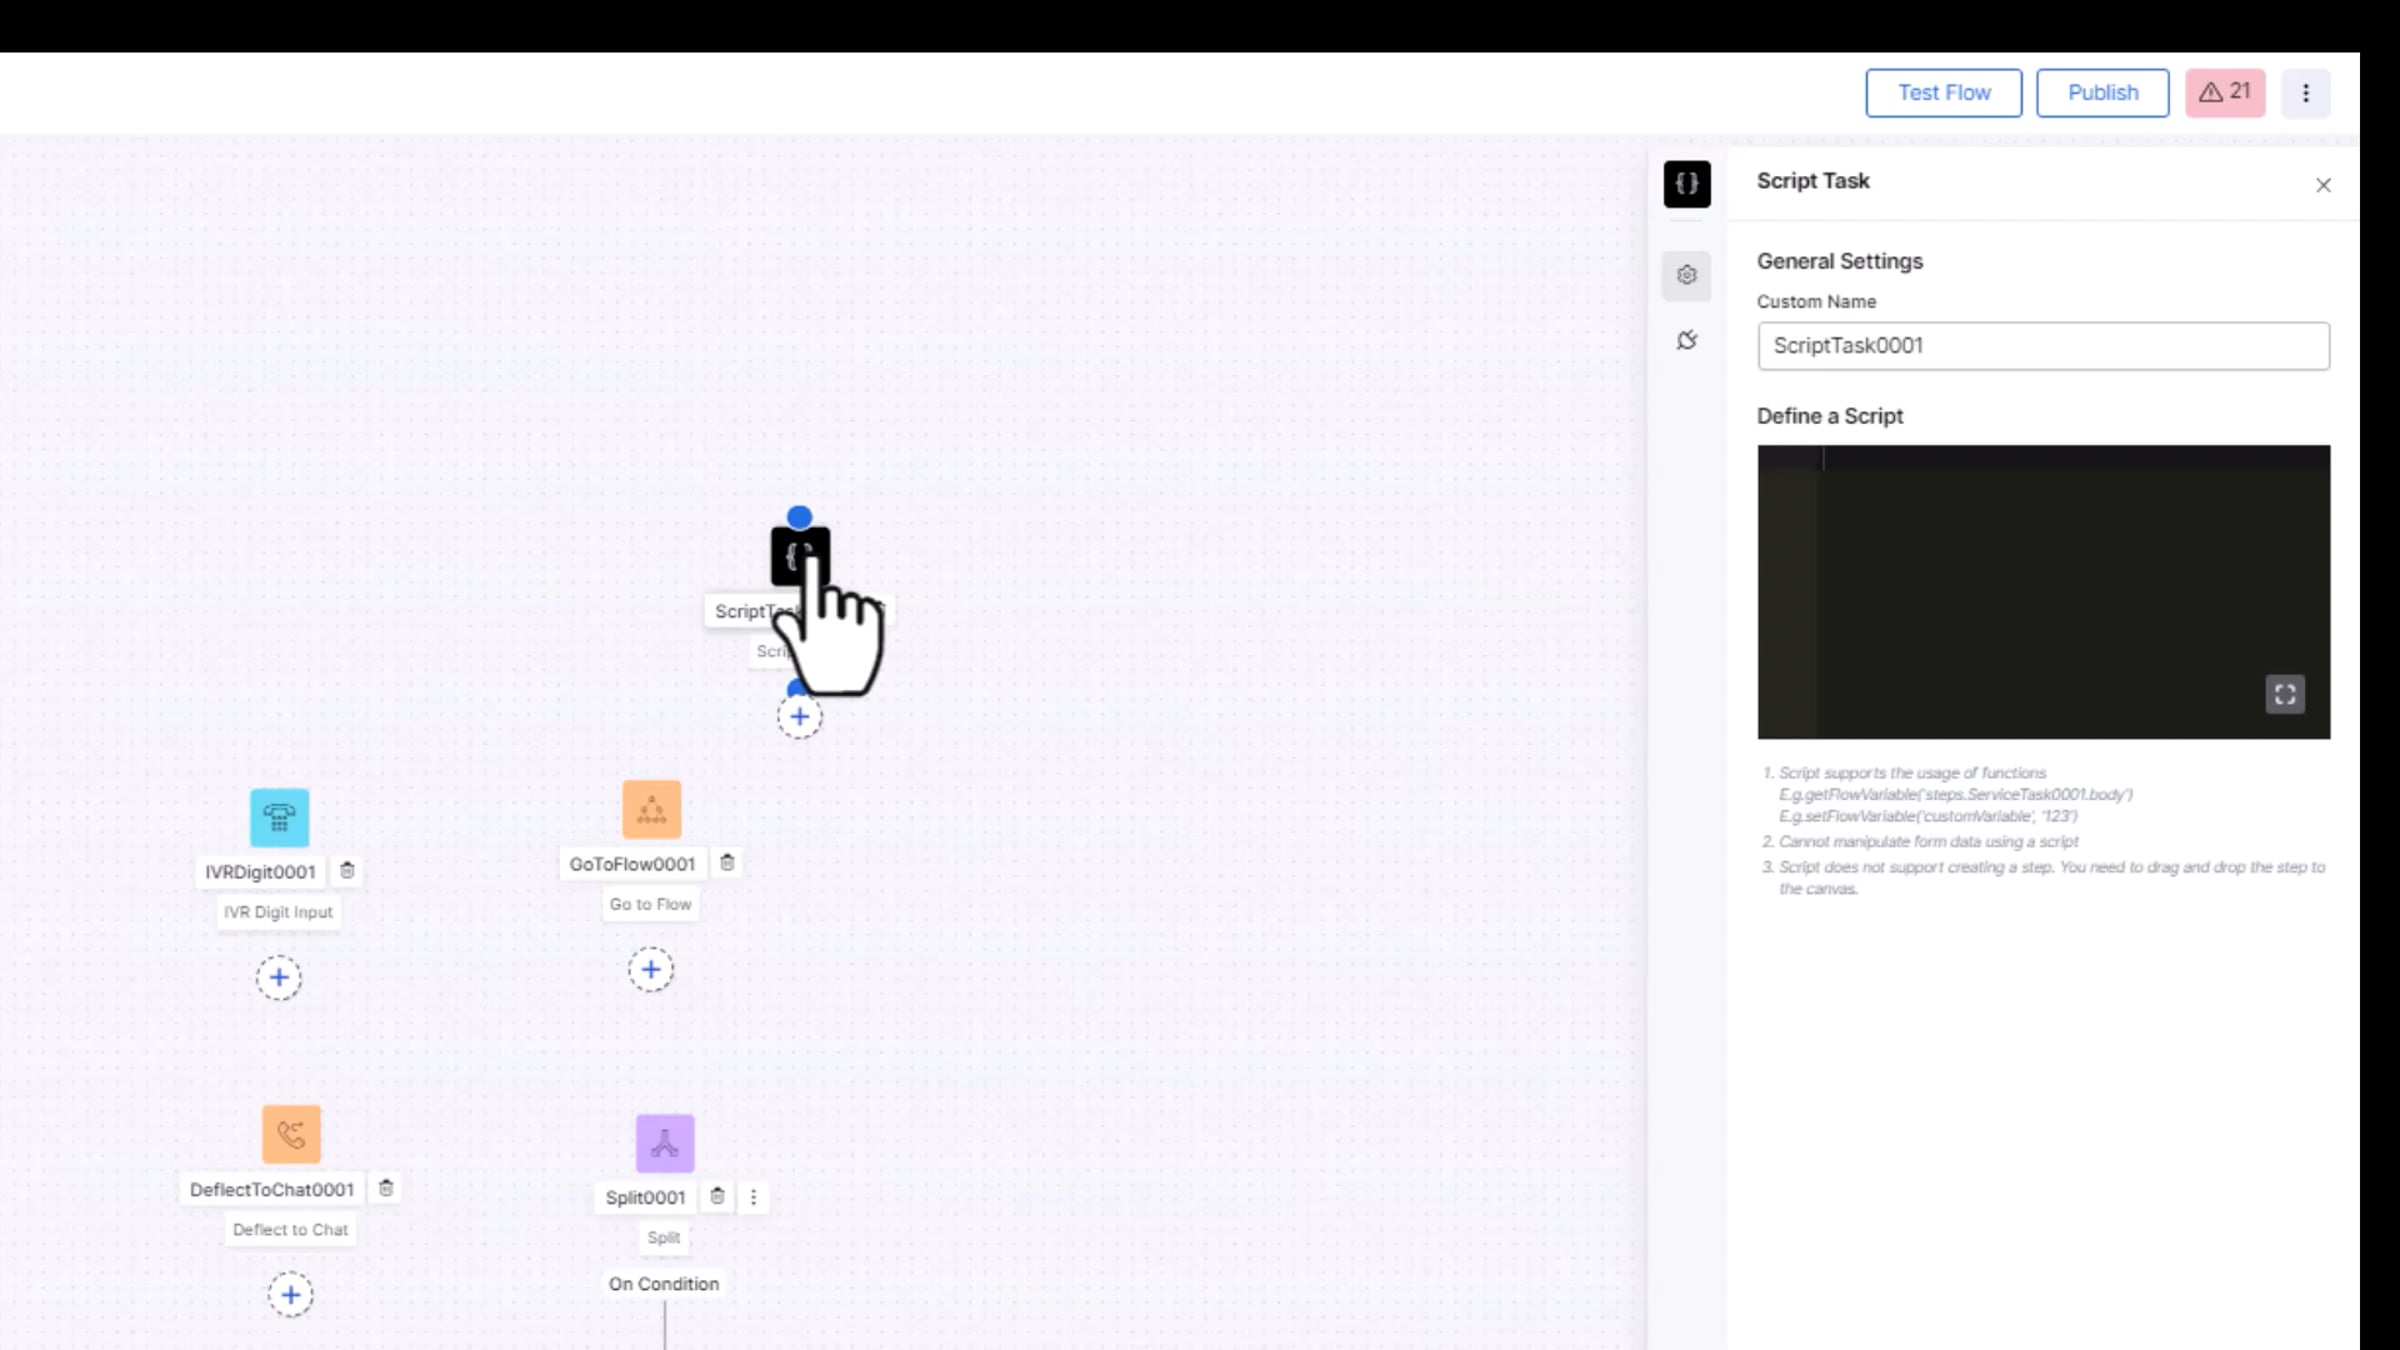The image size is (2400, 1350).
Task: Click the DeflectToChat0001 call icon
Action: (x=291, y=1134)
